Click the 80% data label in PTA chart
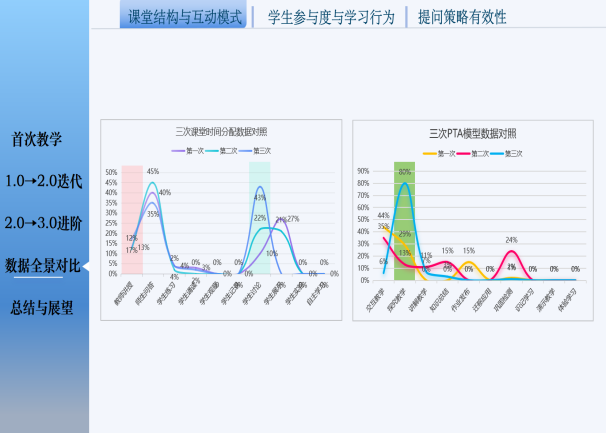The image size is (606, 433). click(x=405, y=172)
